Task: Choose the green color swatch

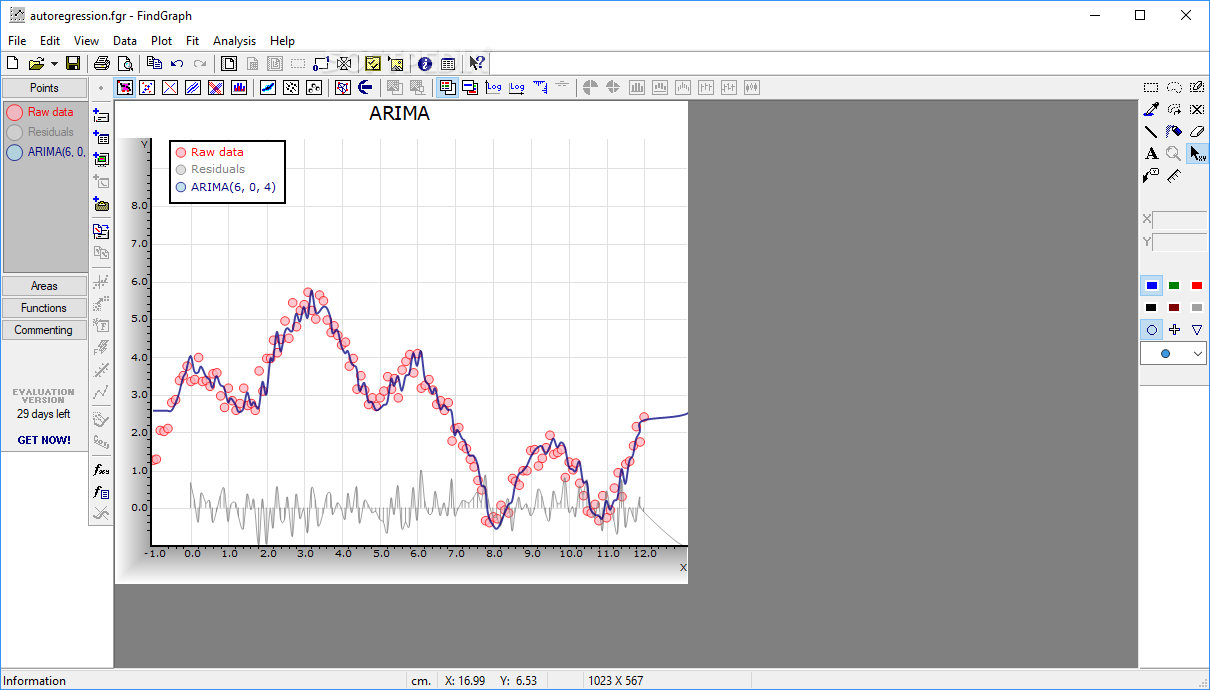Action: [1174, 286]
